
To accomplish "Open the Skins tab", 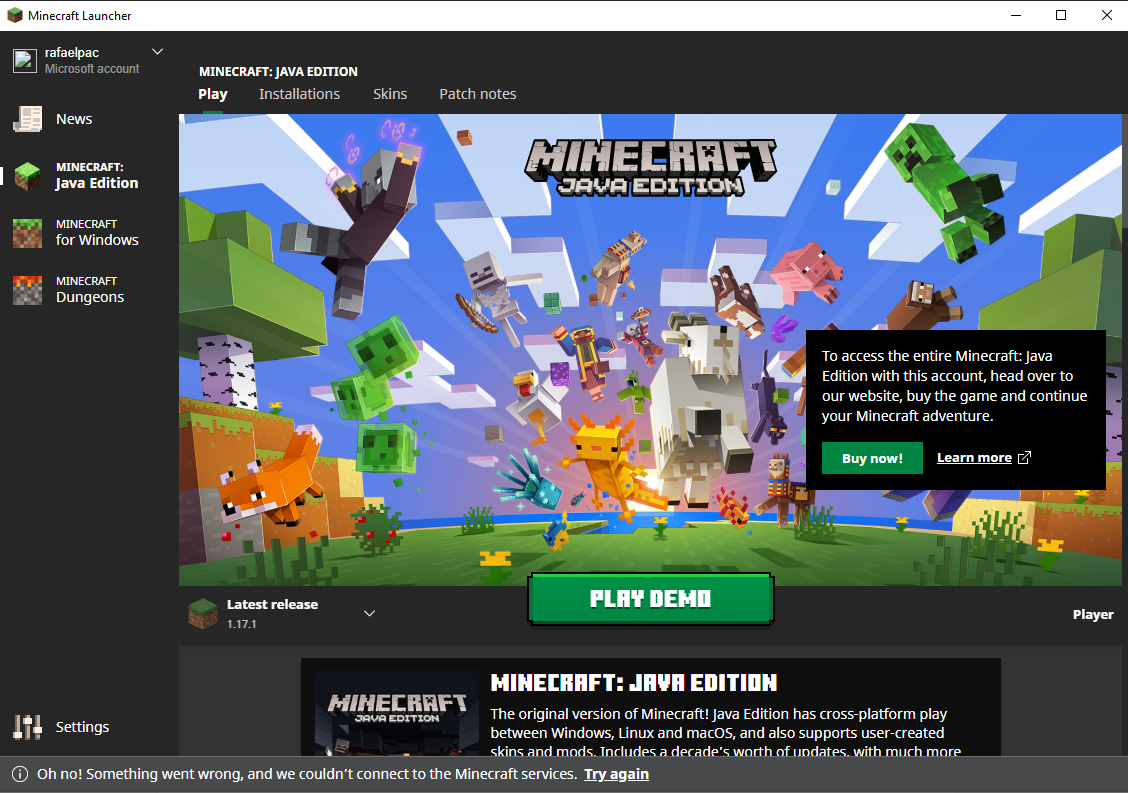I will [390, 94].
